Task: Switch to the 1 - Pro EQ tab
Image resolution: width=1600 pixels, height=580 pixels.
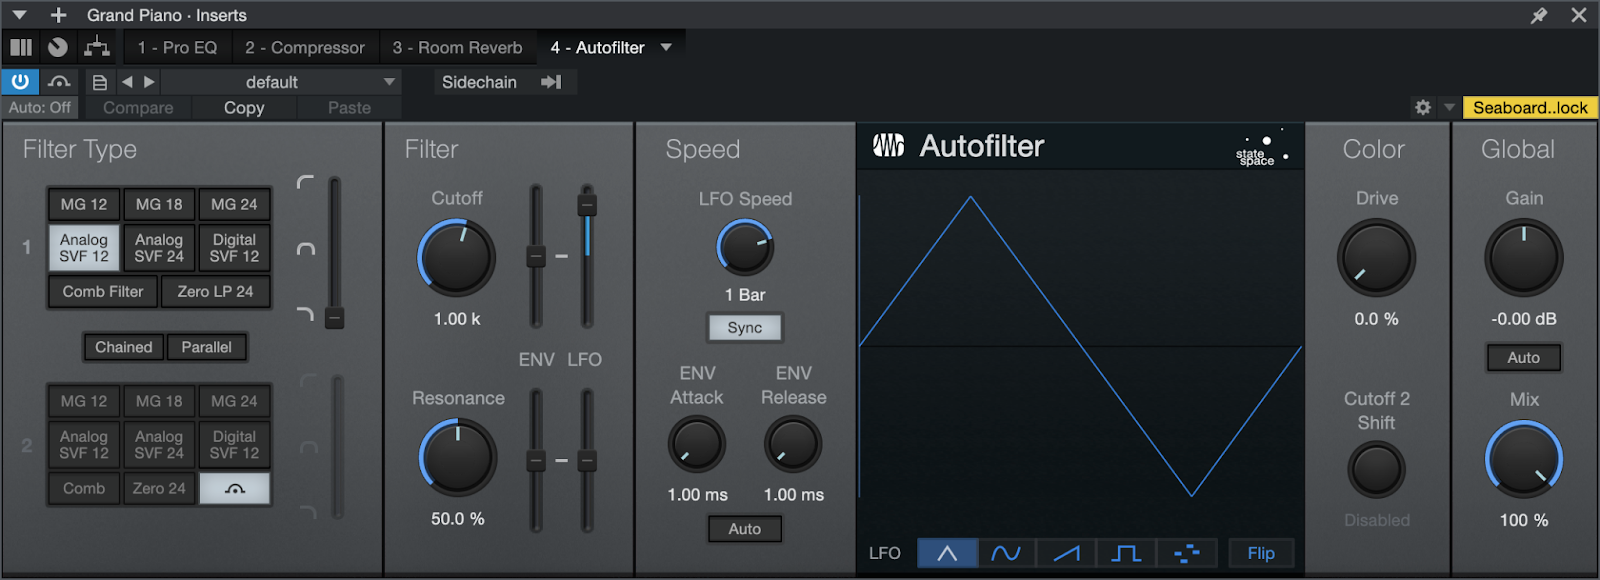Action: point(177,47)
